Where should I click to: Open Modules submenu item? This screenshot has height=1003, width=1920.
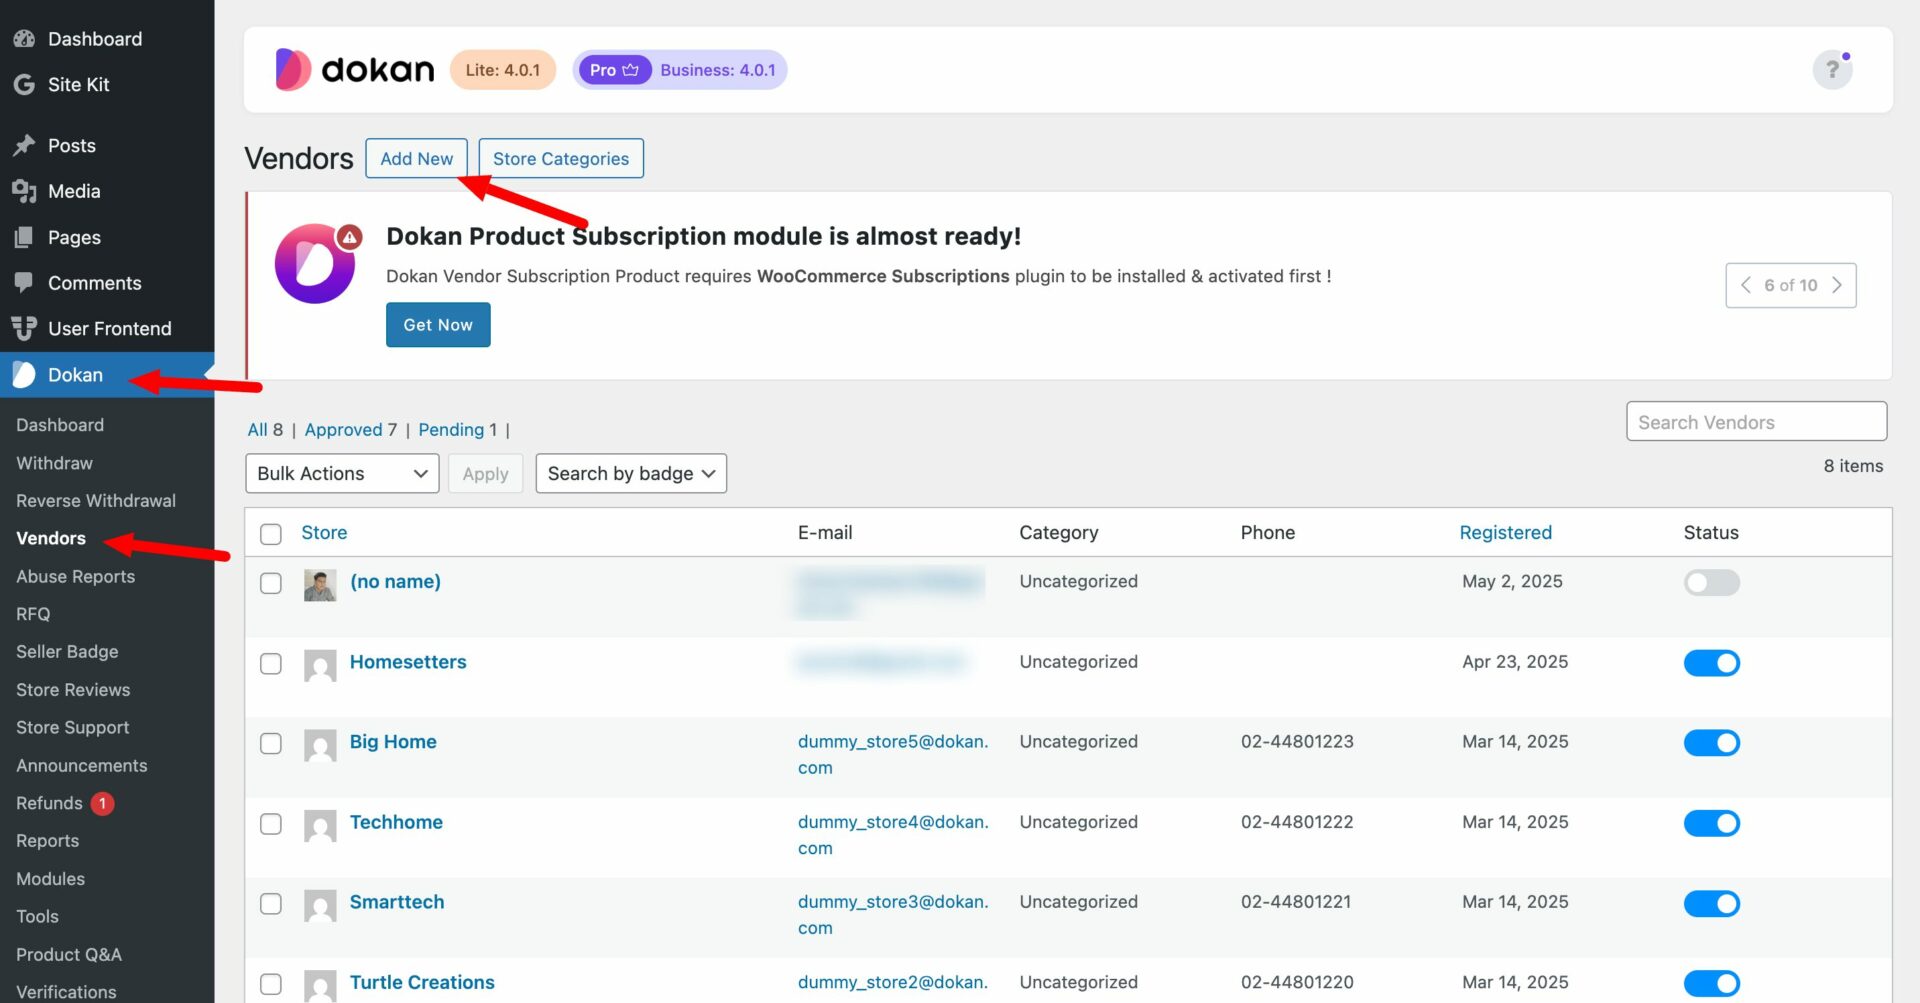click(50, 878)
